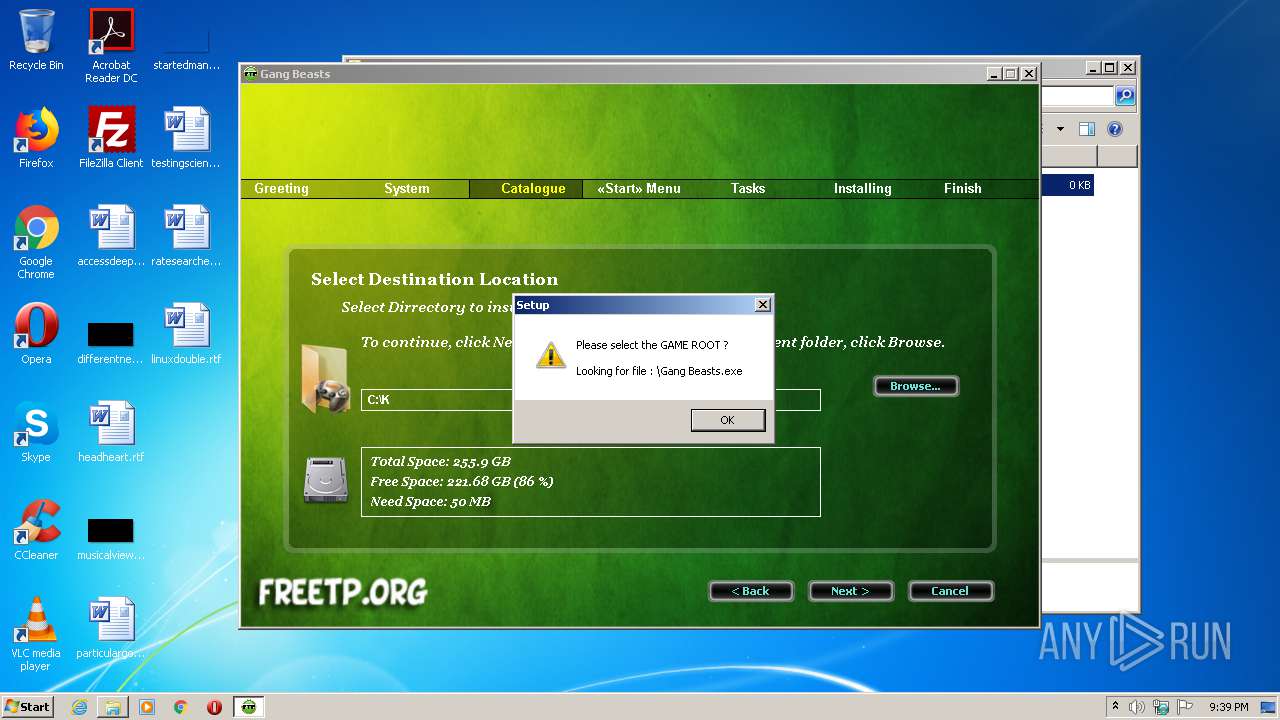Open the Firefox desktop shortcut

[x=36, y=138]
